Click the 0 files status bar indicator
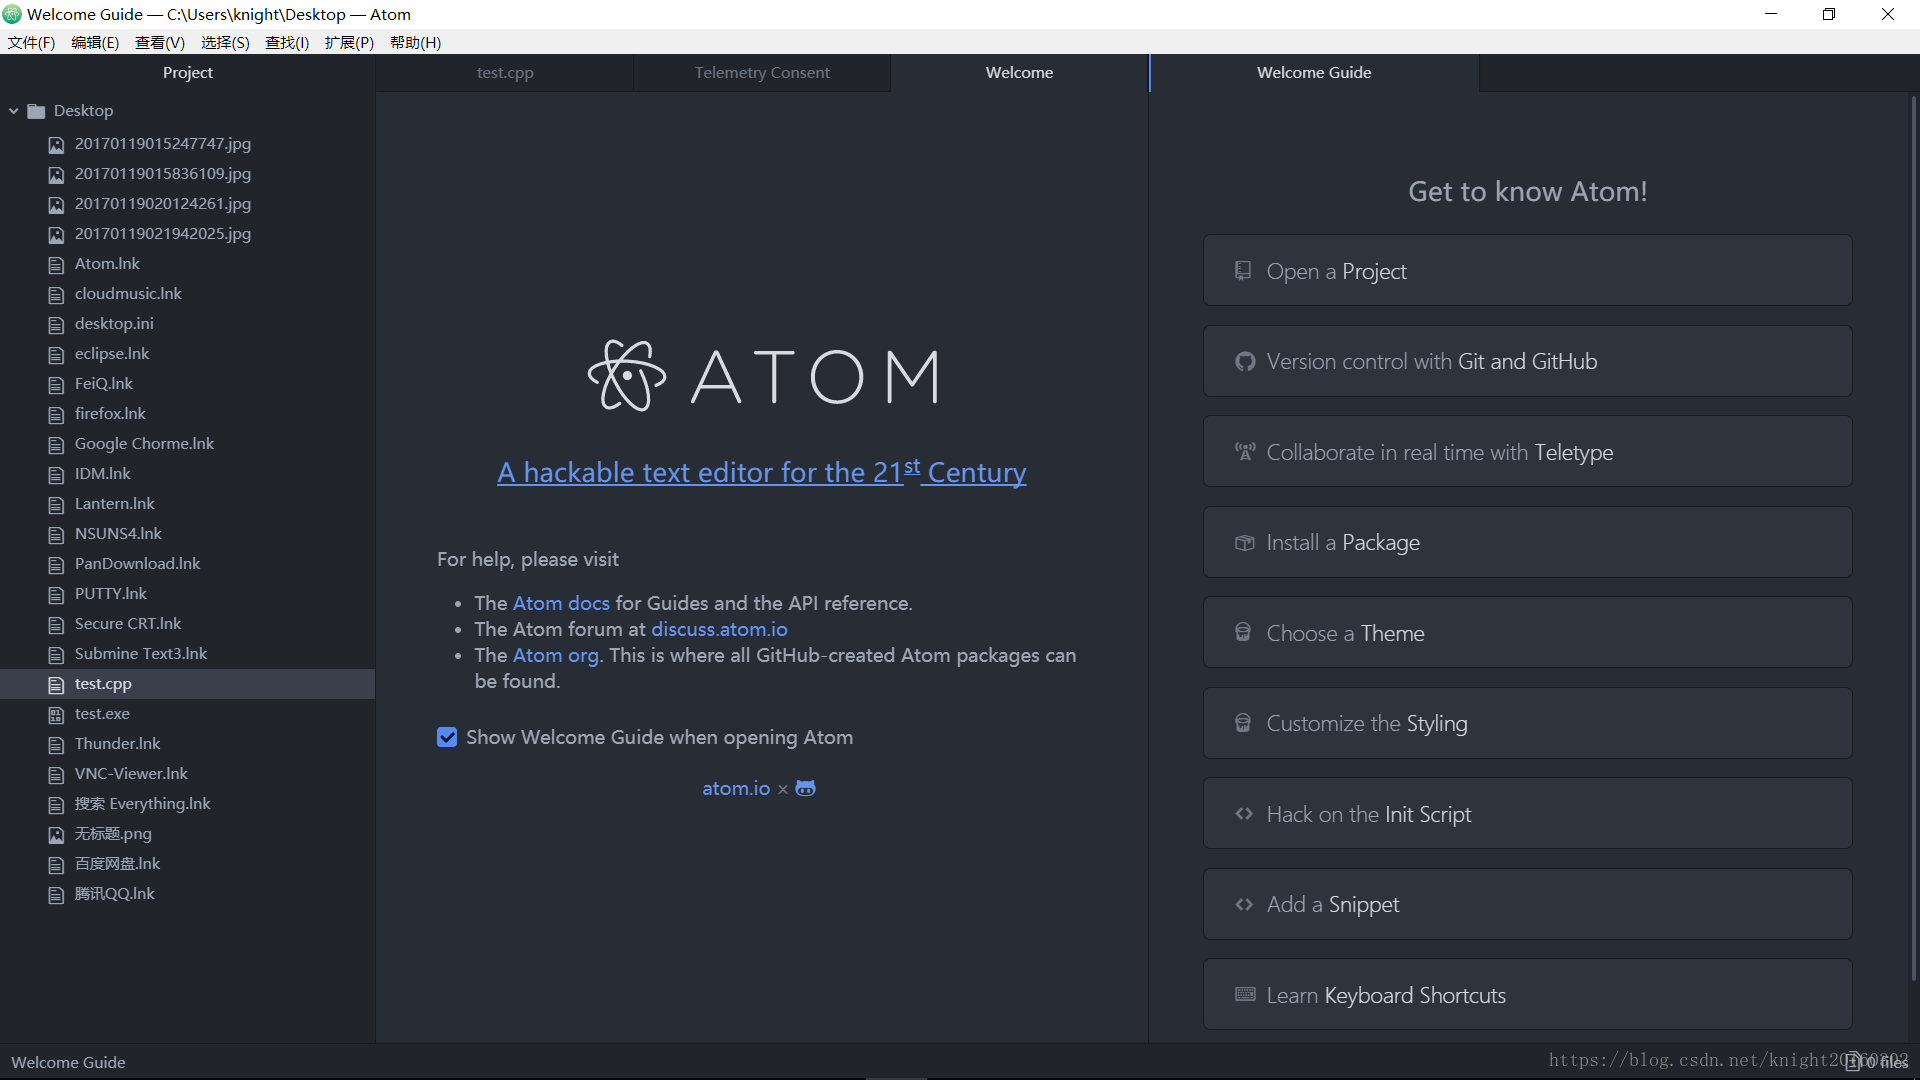Image resolution: width=1920 pixels, height=1080 pixels. coord(1878,1062)
